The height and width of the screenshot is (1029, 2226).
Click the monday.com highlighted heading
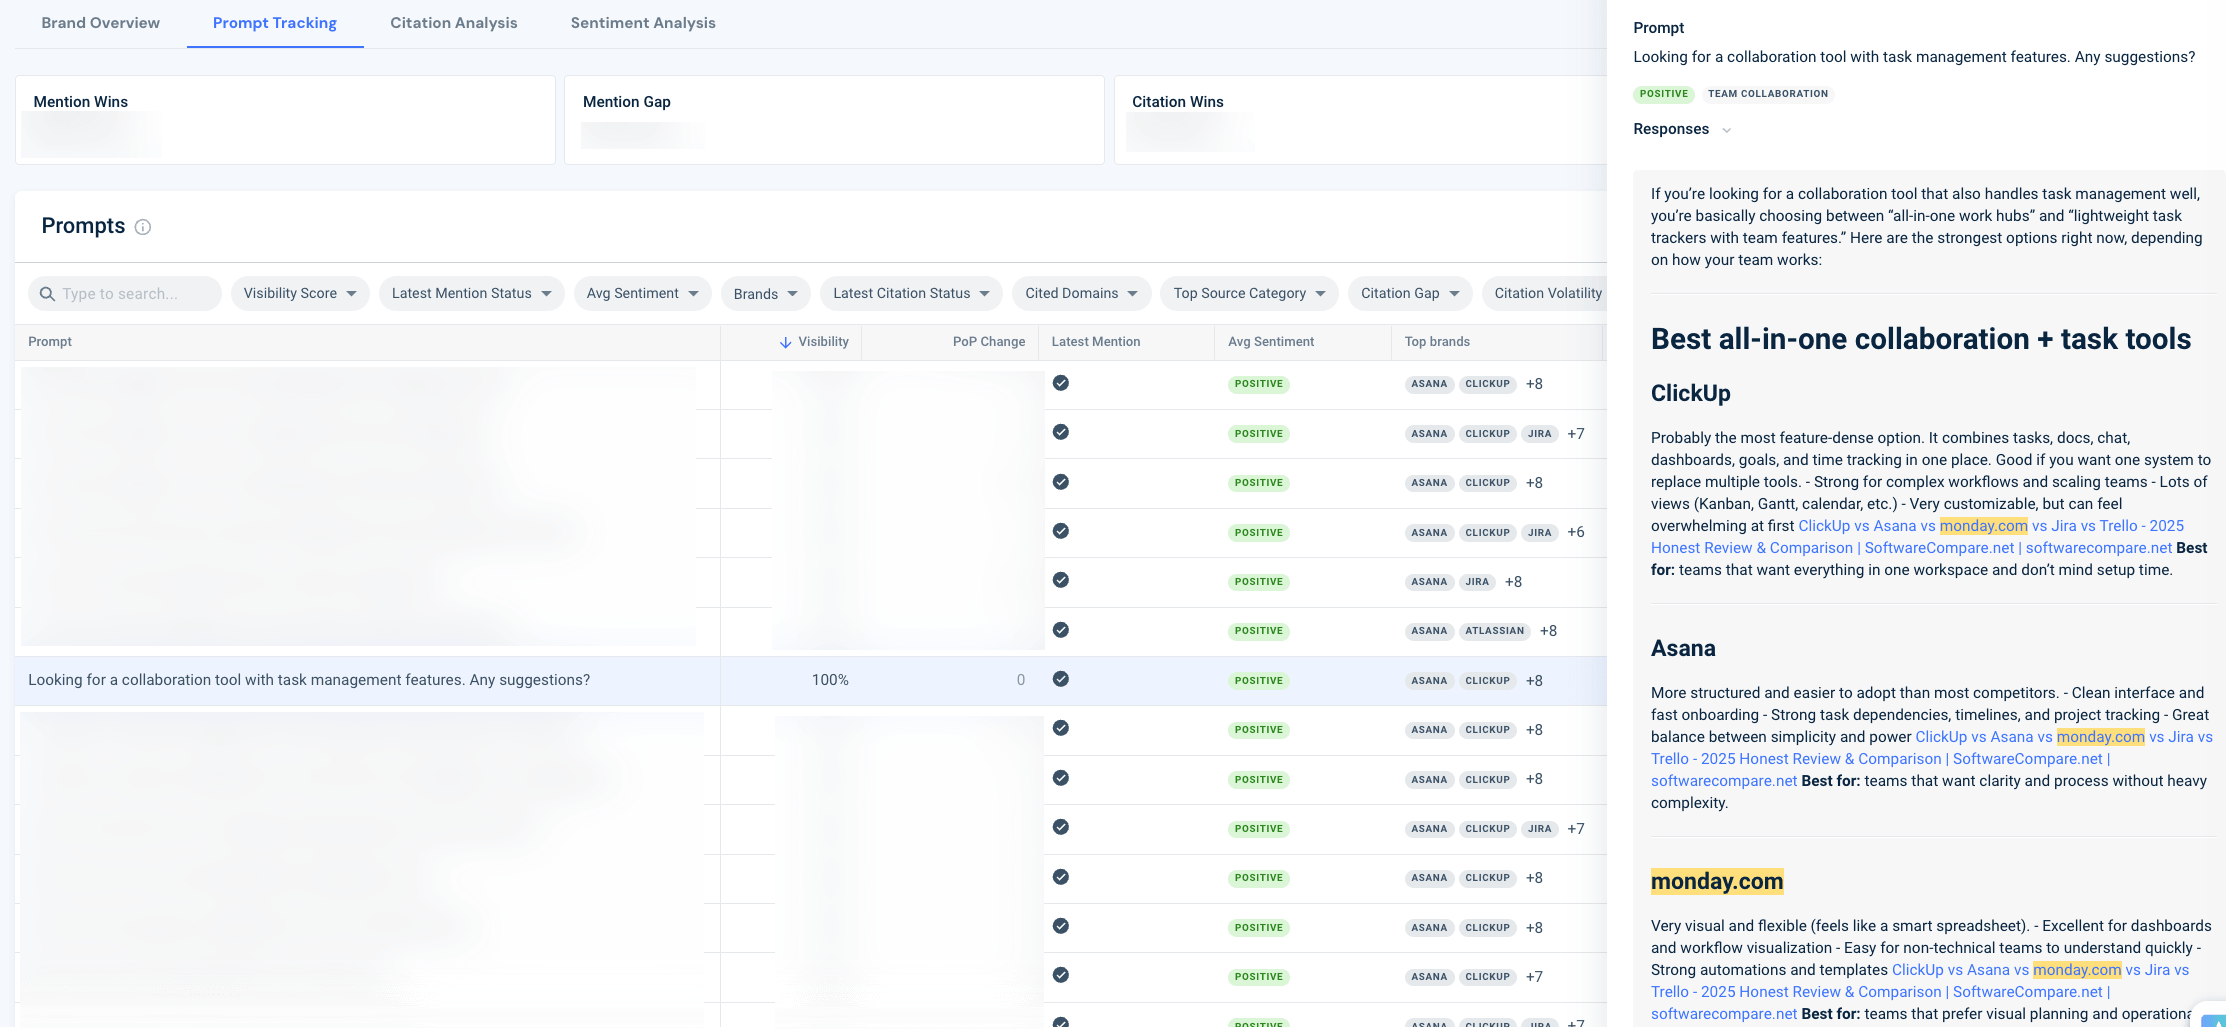(x=1717, y=881)
